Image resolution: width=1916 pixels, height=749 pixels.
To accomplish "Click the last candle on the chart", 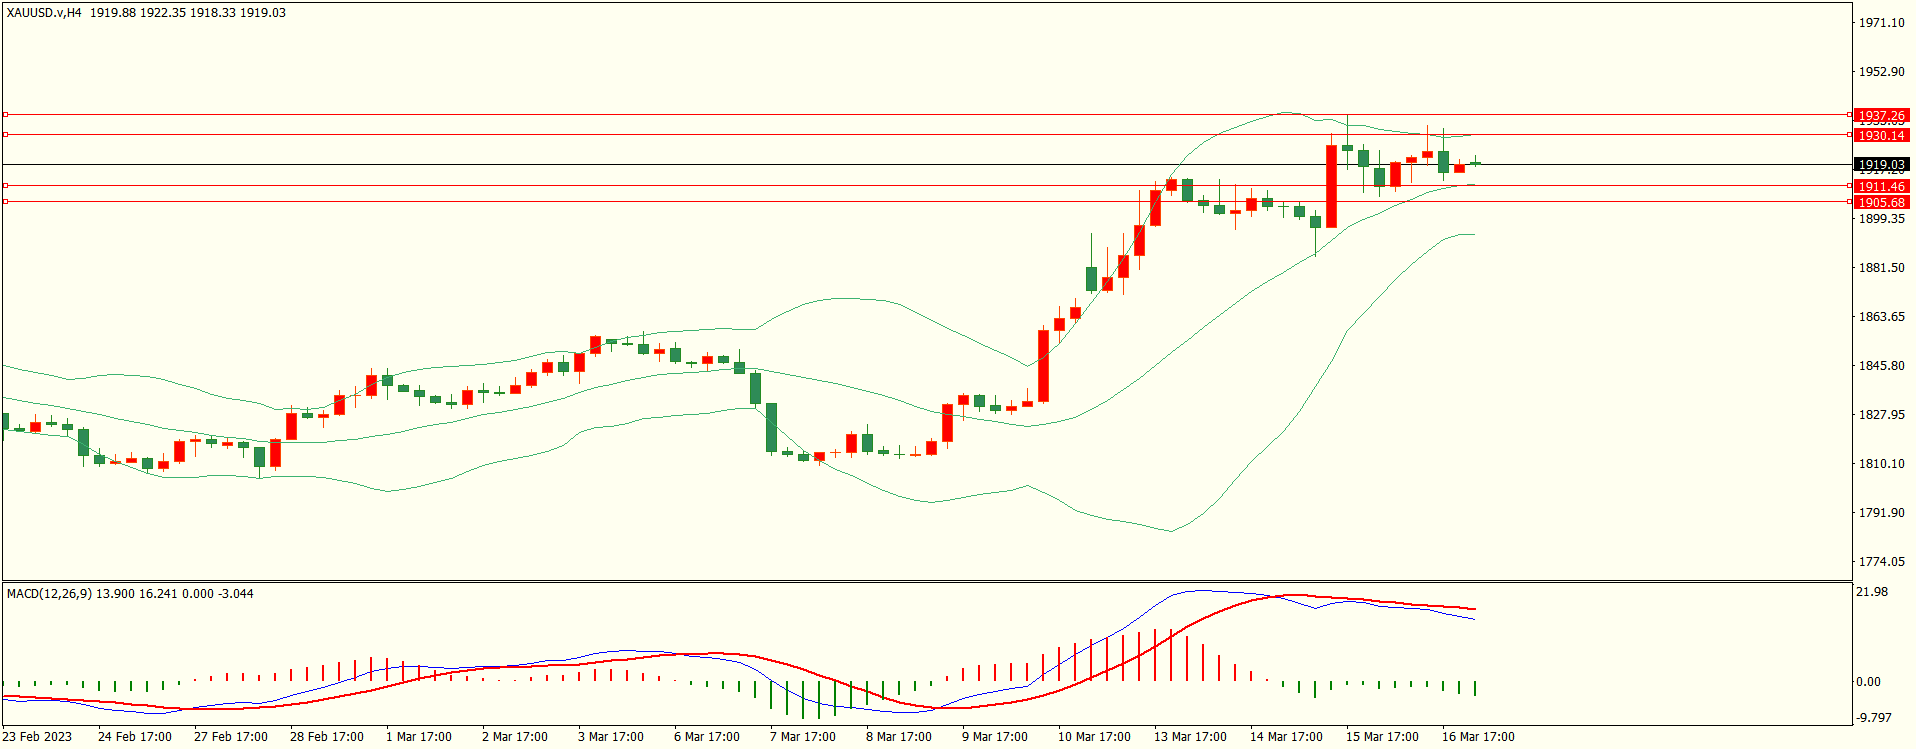I will tap(1475, 163).
